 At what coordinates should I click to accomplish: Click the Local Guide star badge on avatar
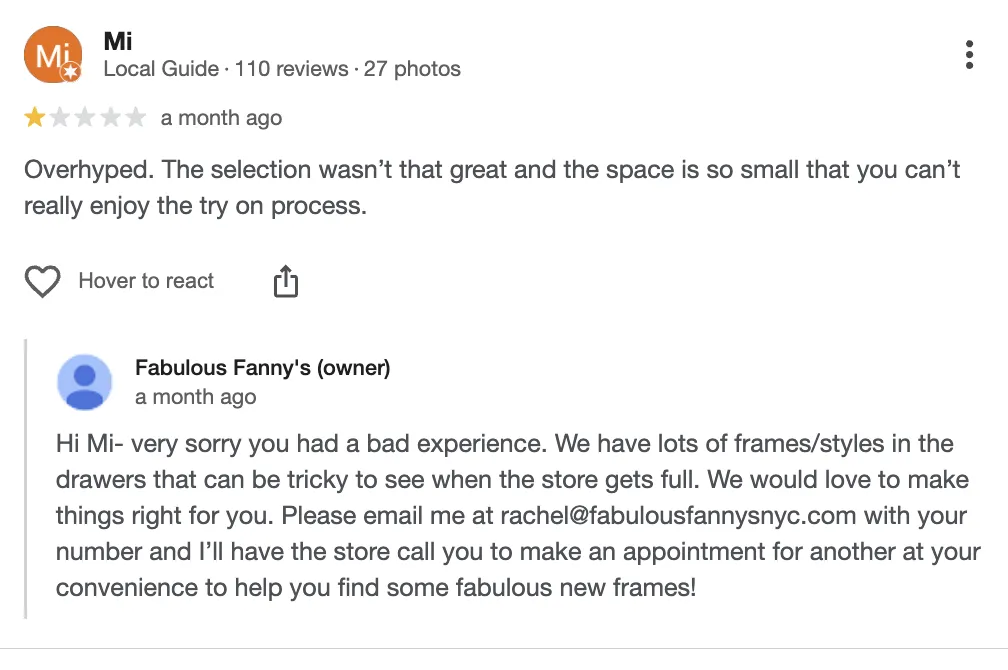(x=71, y=73)
